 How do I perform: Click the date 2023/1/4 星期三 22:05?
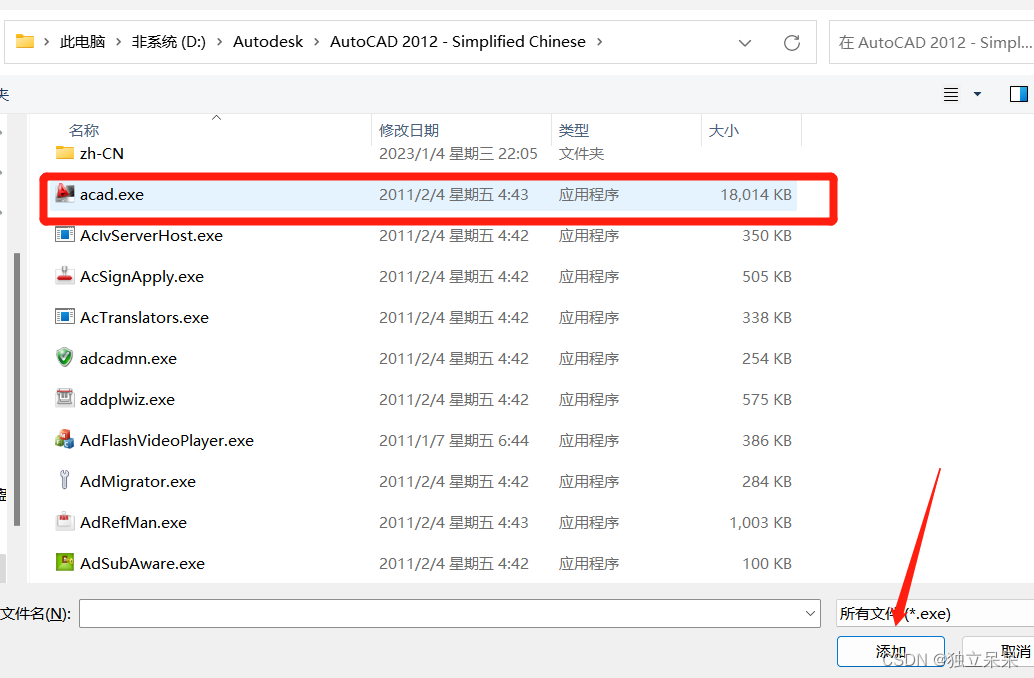458,153
